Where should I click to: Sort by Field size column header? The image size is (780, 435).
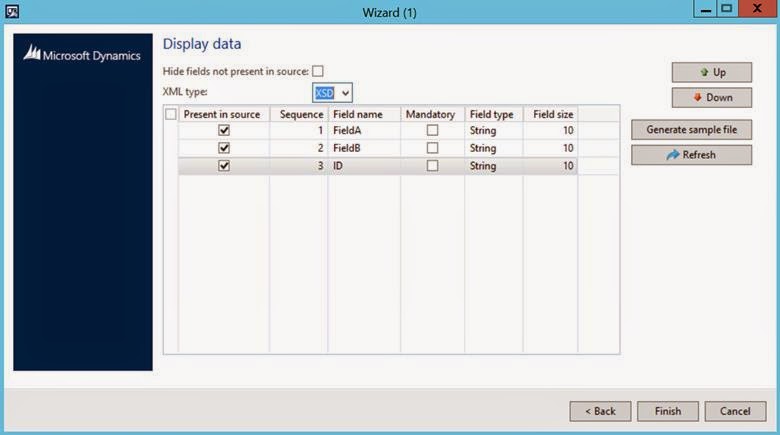(x=550, y=114)
